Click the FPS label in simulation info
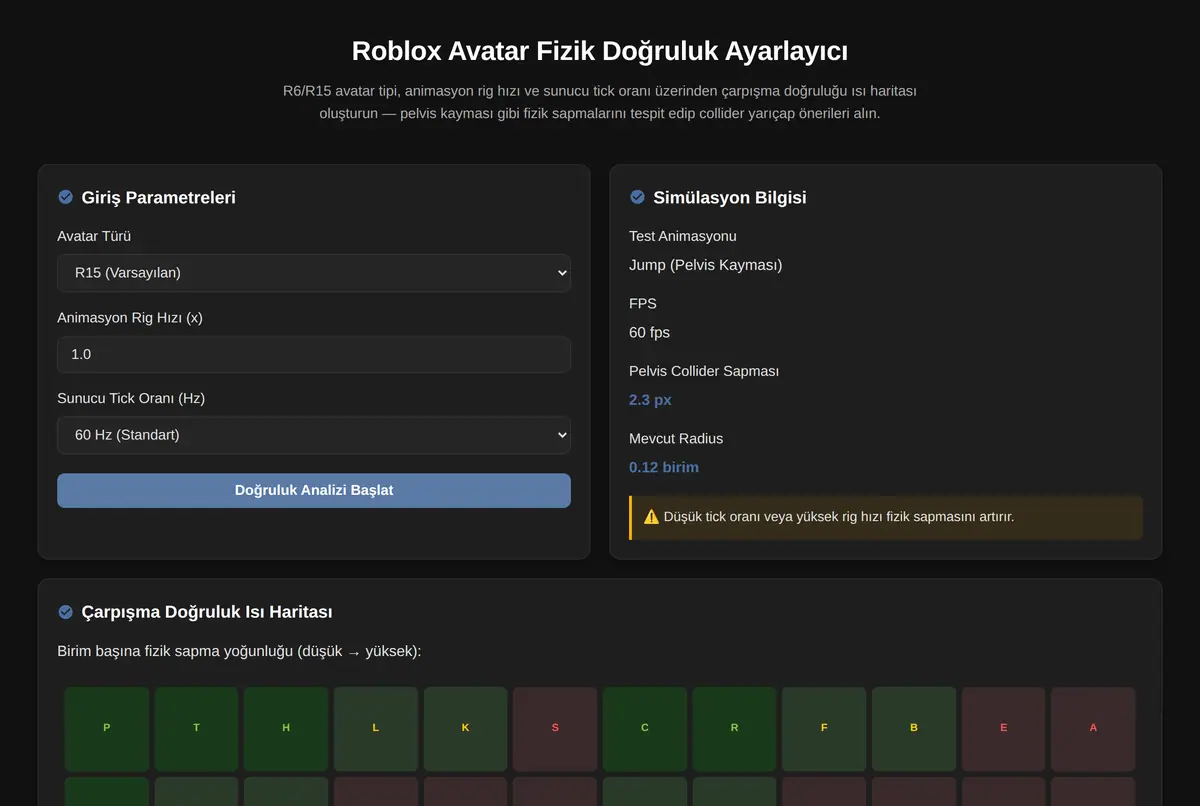The height and width of the screenshot is (806, 1200). coord(643,303)
